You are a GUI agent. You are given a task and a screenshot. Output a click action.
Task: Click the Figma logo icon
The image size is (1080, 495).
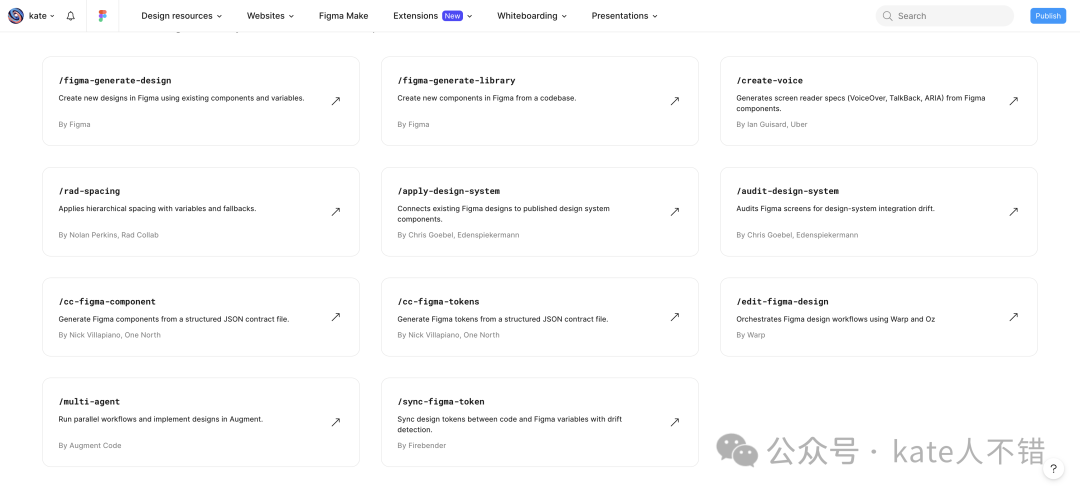103,16
